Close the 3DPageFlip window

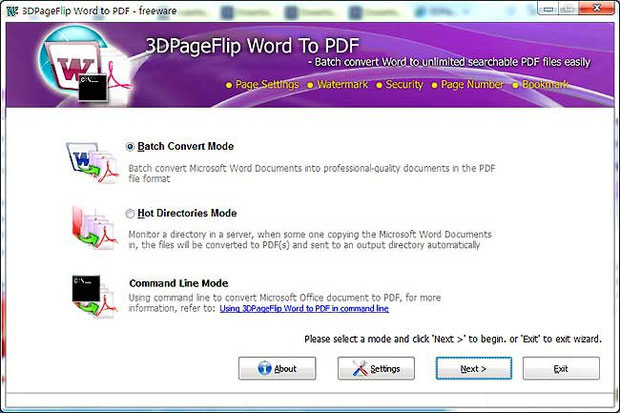[597, 8]
